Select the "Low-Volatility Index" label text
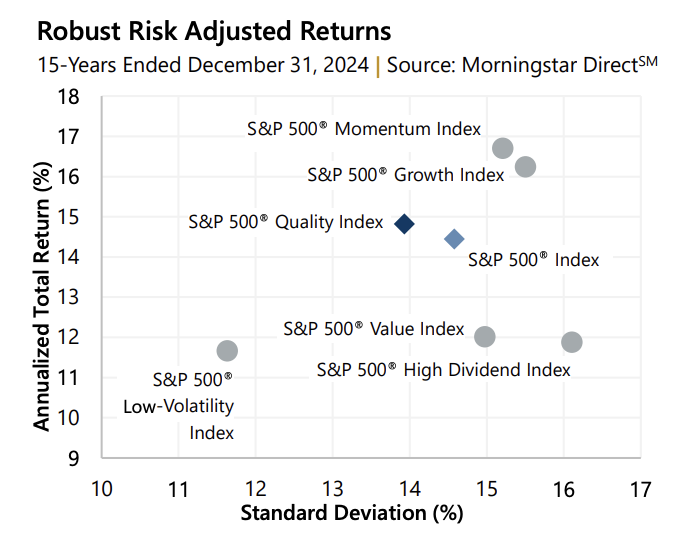The width and height of the screenshot is (684, 538). click(179, 406)
